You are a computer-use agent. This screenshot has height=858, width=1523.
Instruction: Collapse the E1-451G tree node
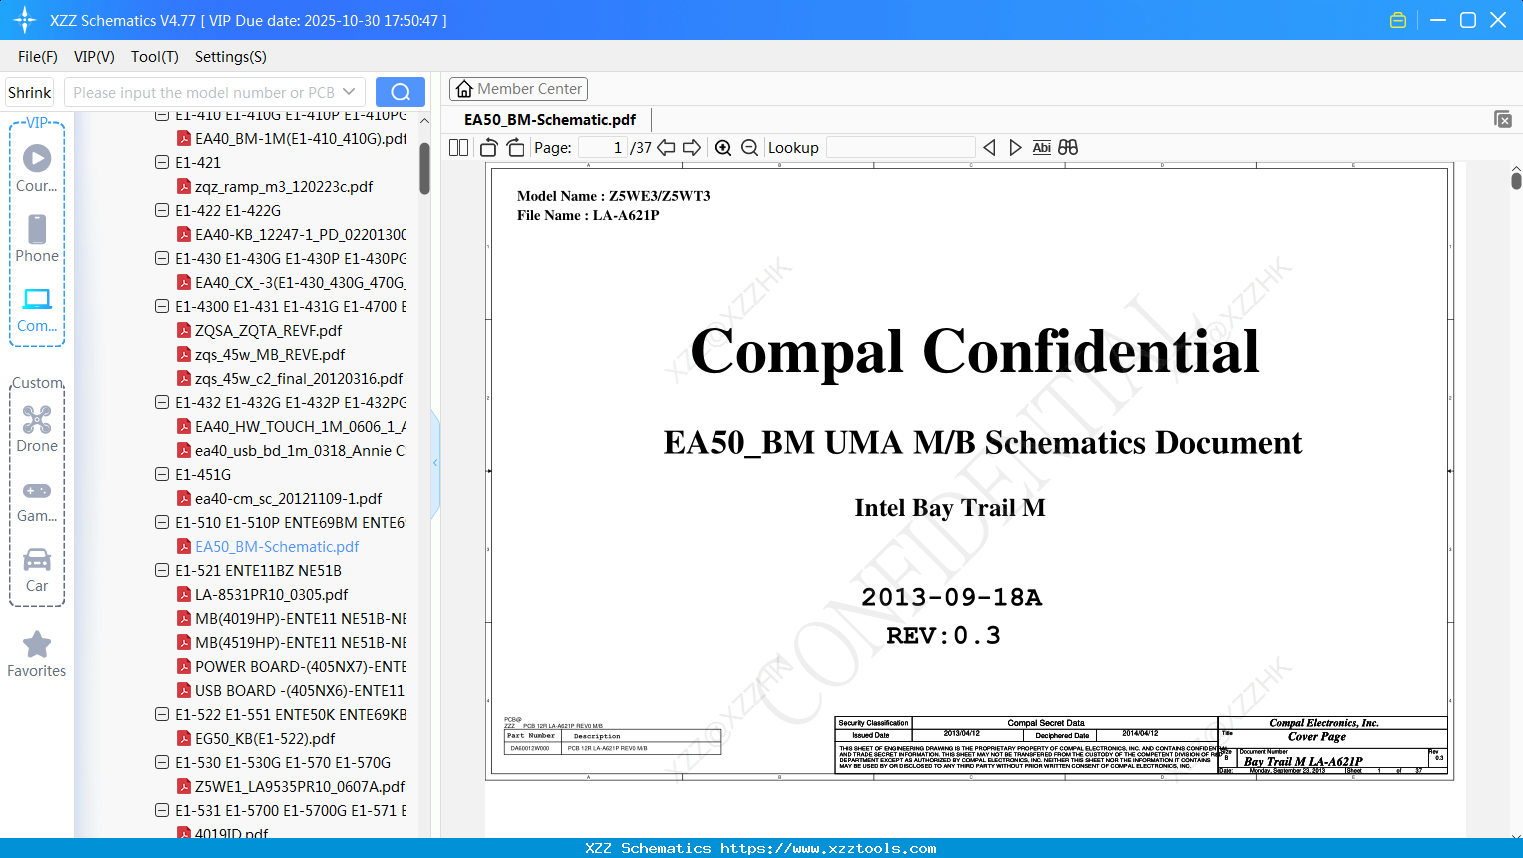(x=162, y=474)
